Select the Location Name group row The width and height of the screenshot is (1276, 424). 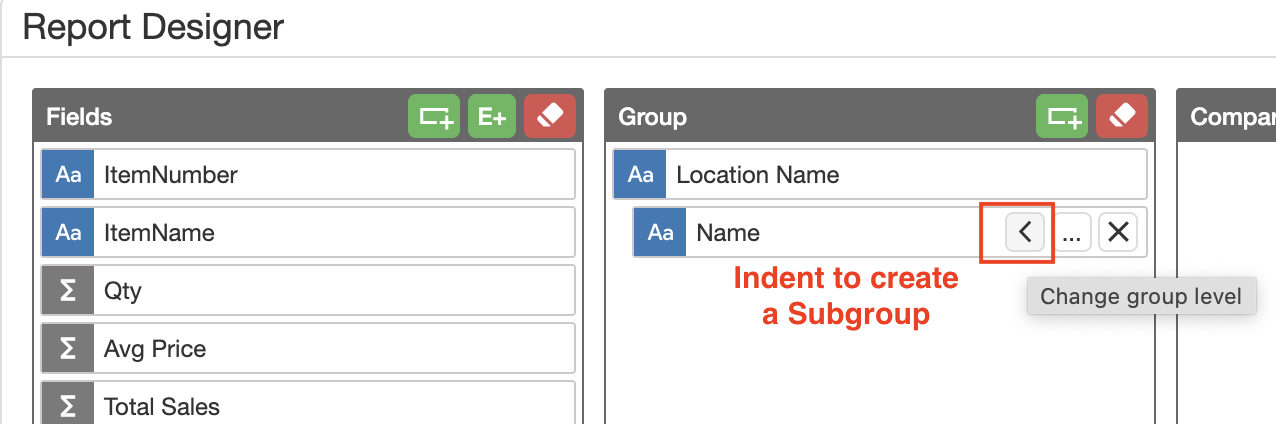880,175
